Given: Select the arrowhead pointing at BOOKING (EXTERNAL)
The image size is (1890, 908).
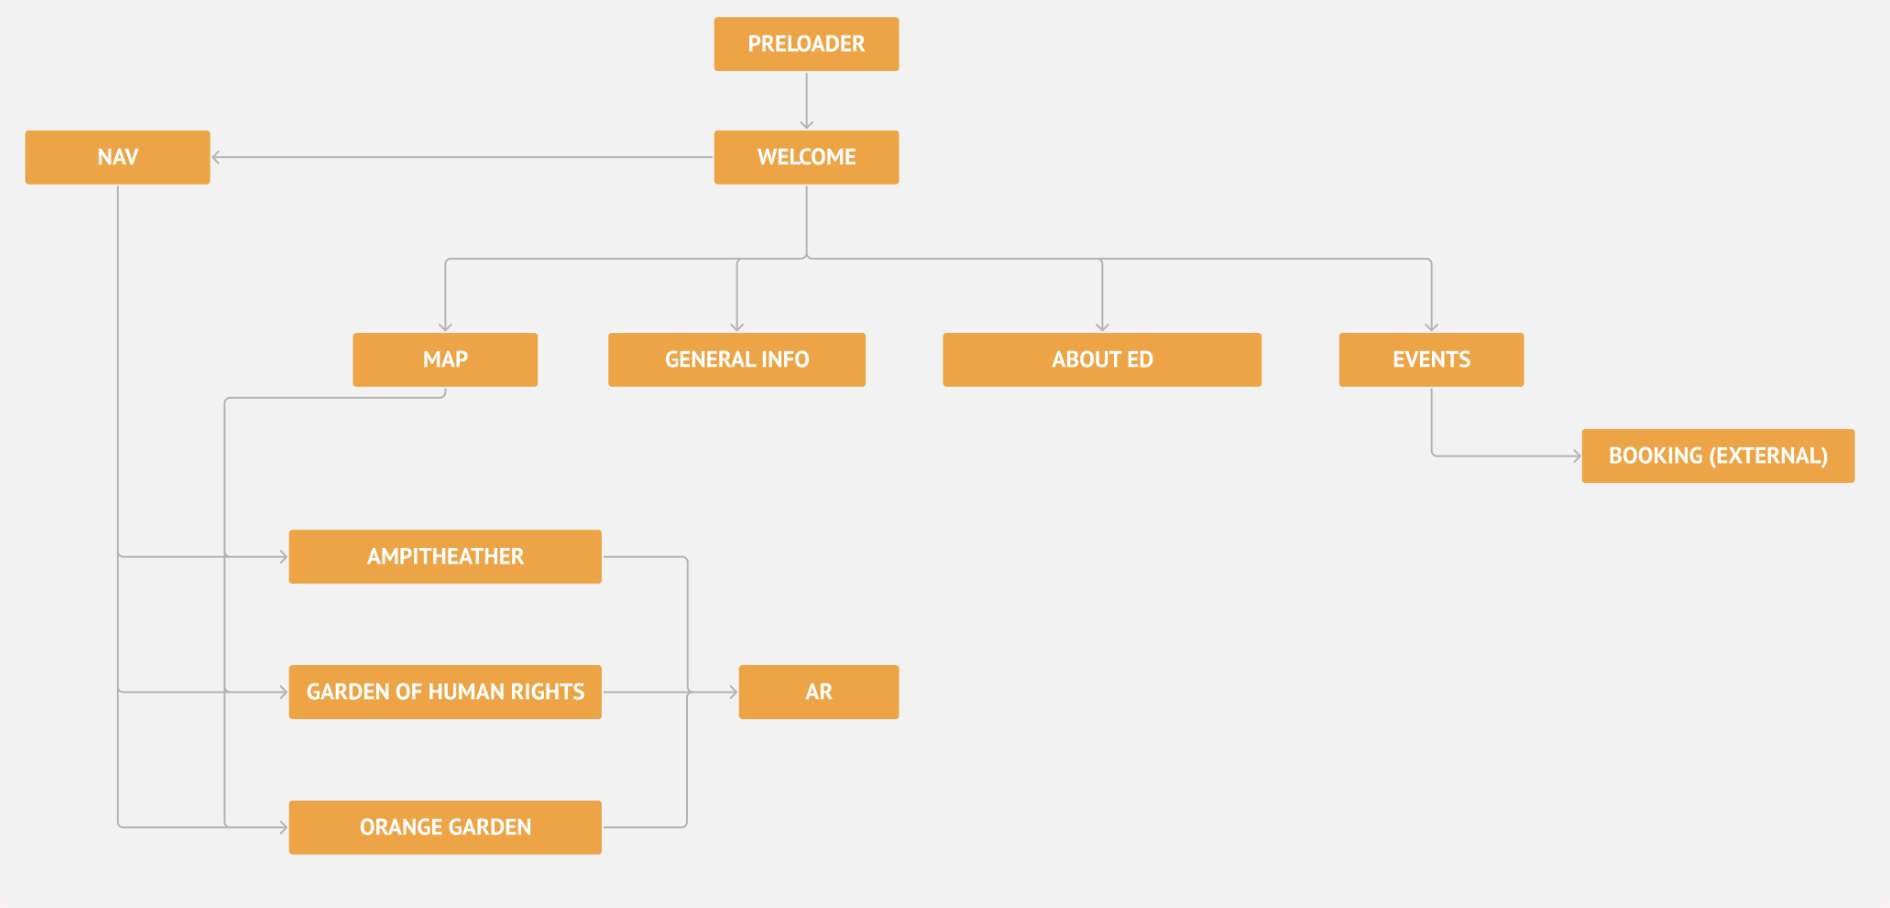Looking at the screenshot, I should click(x=1575, y=456).
